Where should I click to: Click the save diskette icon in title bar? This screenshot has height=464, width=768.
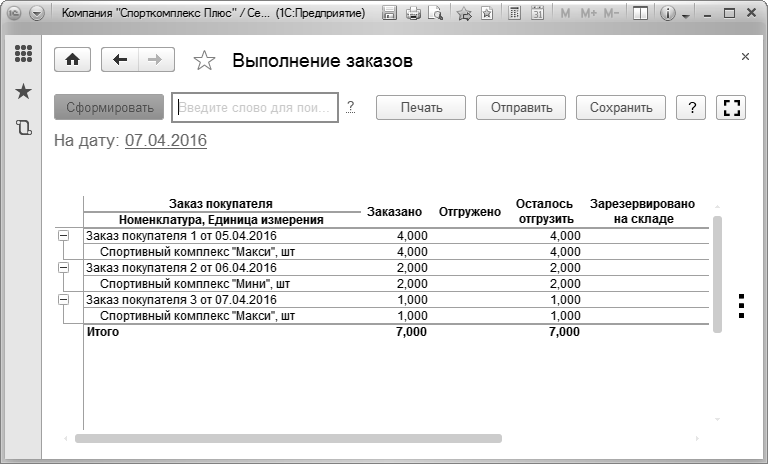point(389,13)
